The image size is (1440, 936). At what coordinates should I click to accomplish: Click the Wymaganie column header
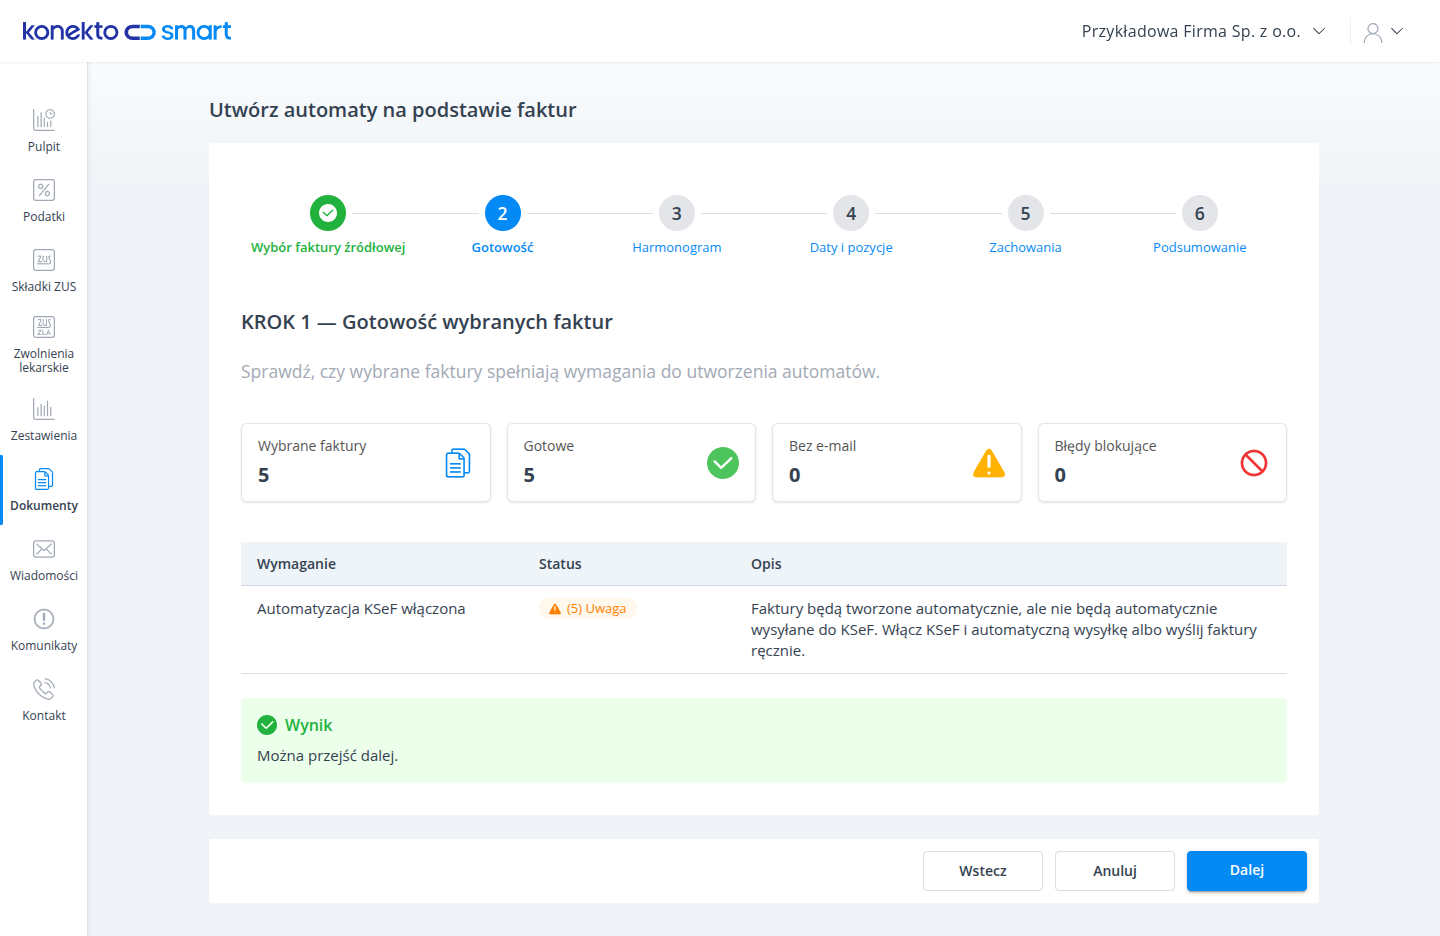tap(296, 564)
